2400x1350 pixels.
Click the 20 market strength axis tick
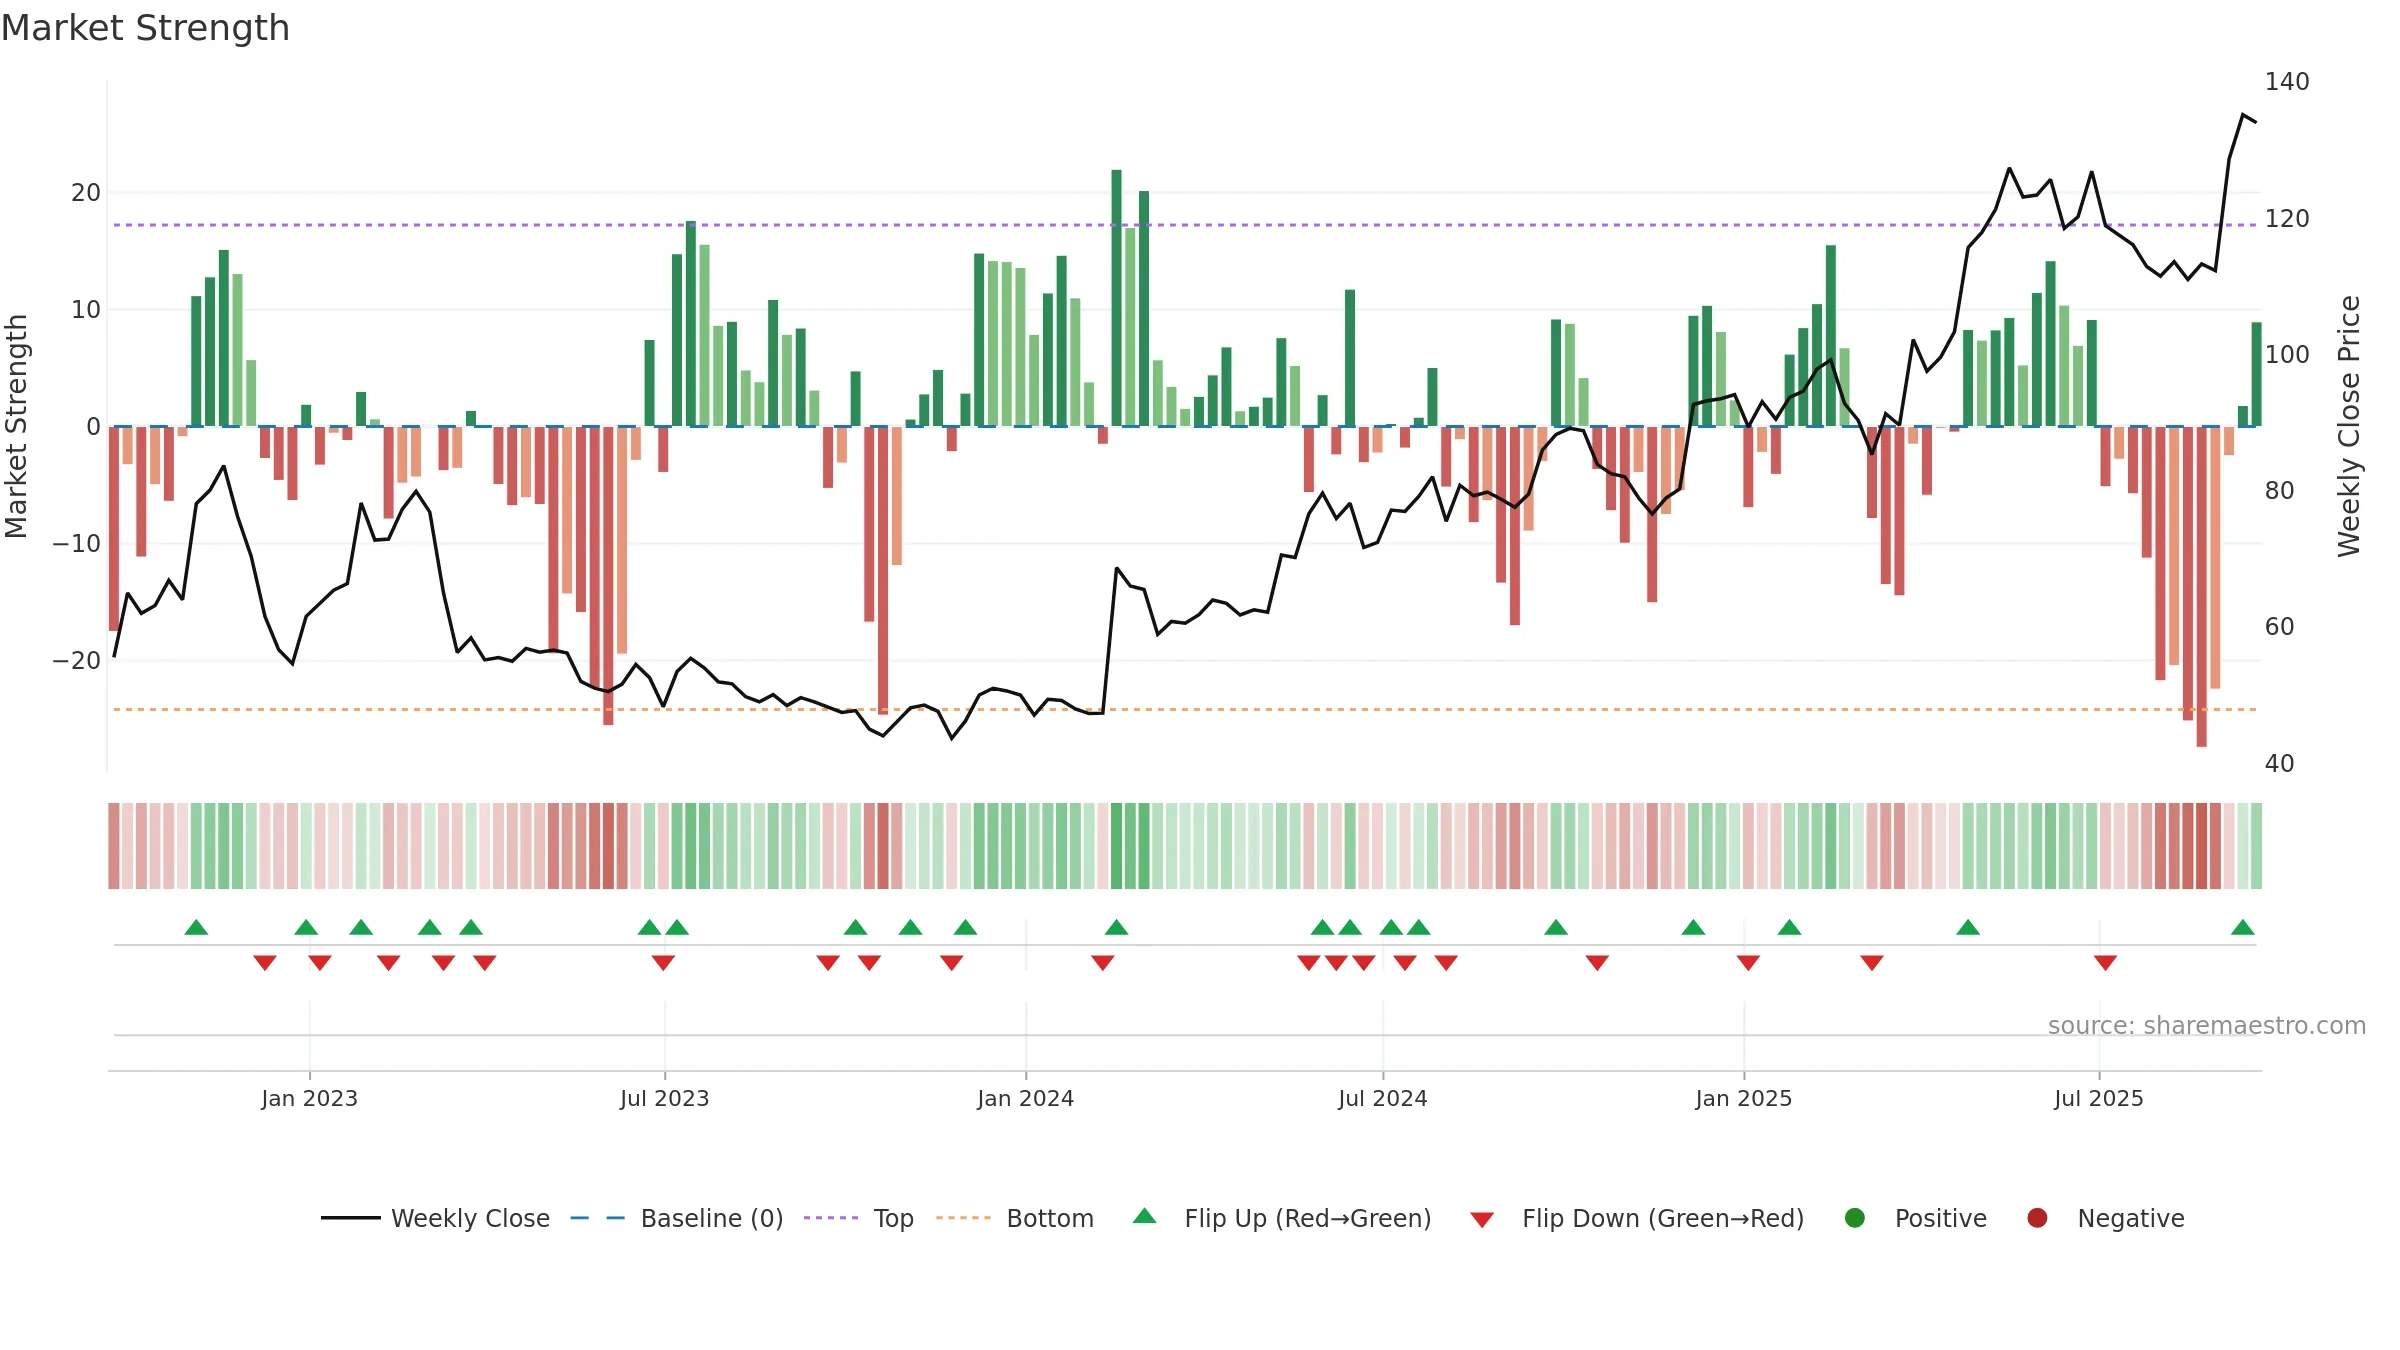point(86,192)
